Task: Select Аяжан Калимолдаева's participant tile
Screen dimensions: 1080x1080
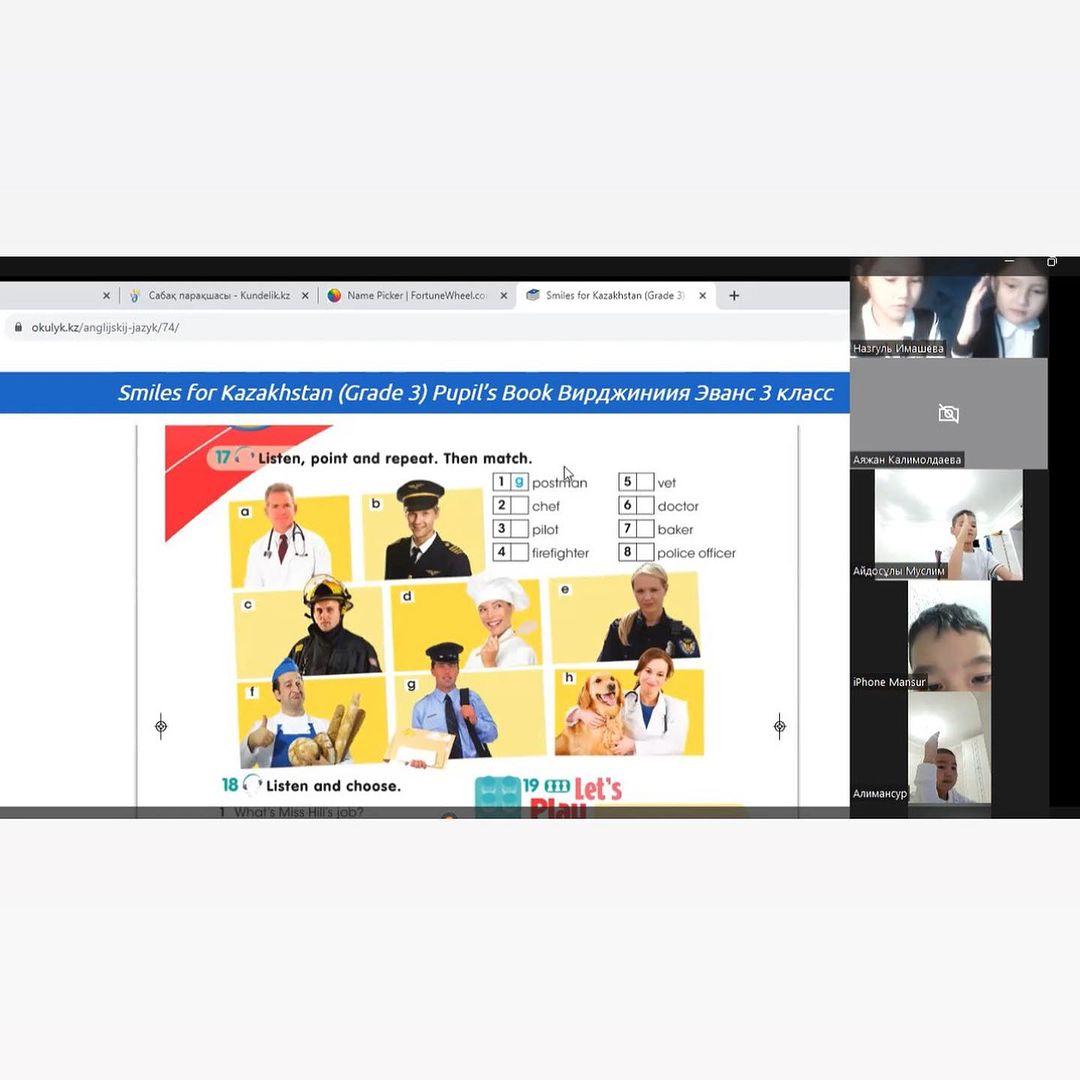Action: pos(948,414)
